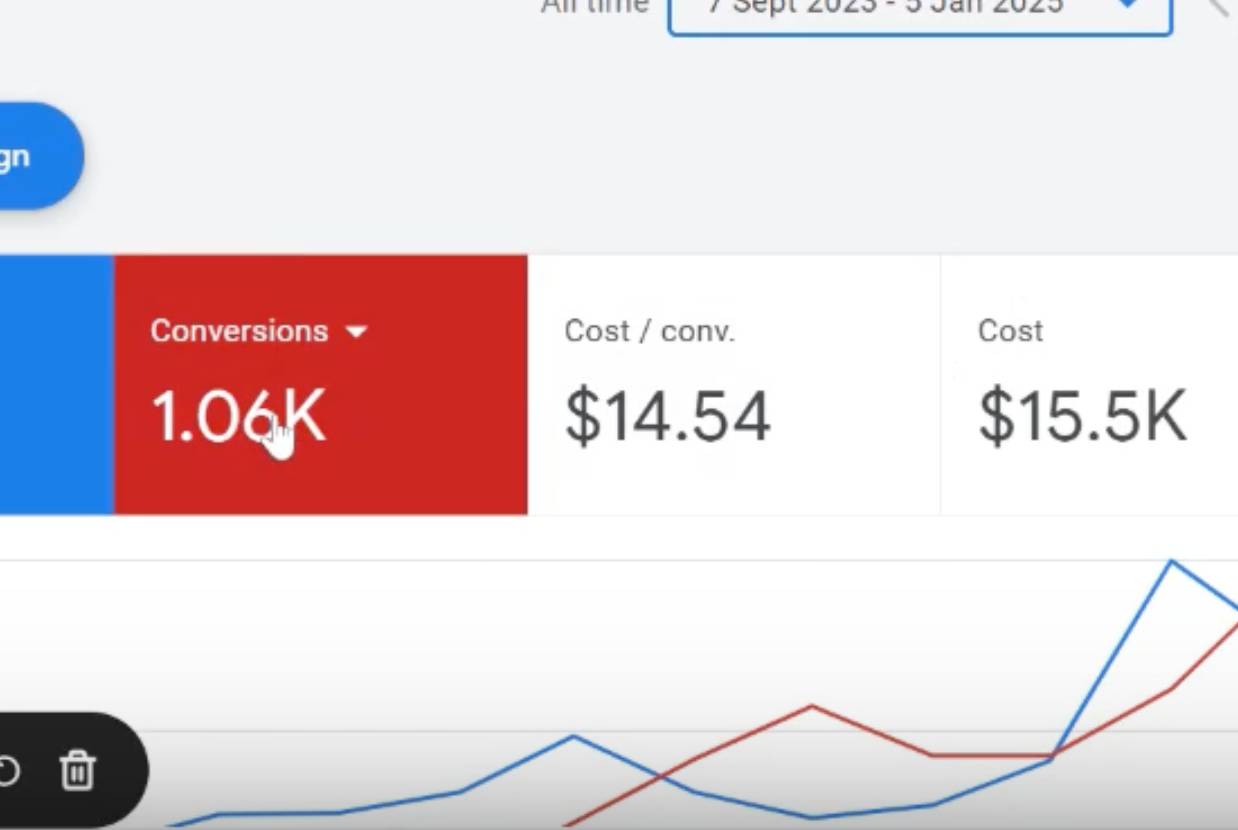
Task: Select the Cost / conv. metric label
Action: click(x=649, y=331)
